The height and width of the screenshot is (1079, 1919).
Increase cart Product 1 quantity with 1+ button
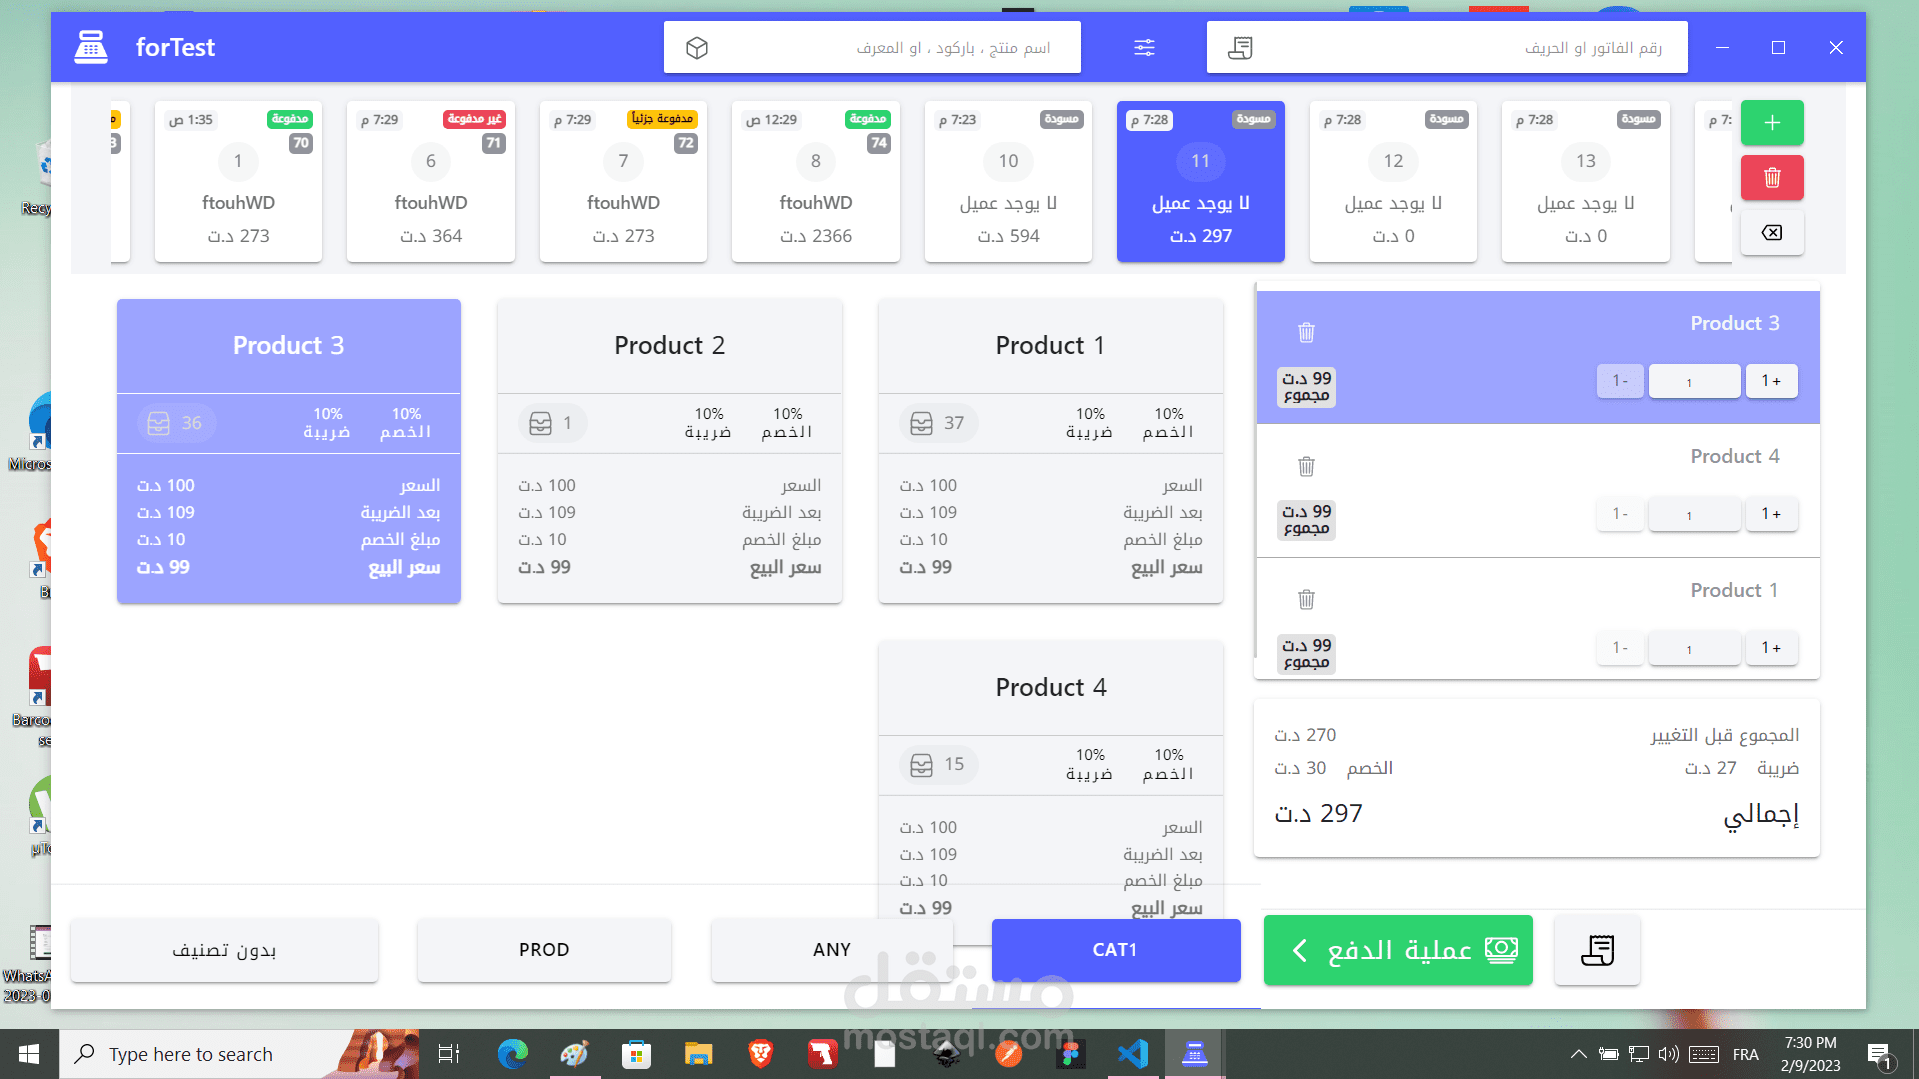click(1771, 648)
